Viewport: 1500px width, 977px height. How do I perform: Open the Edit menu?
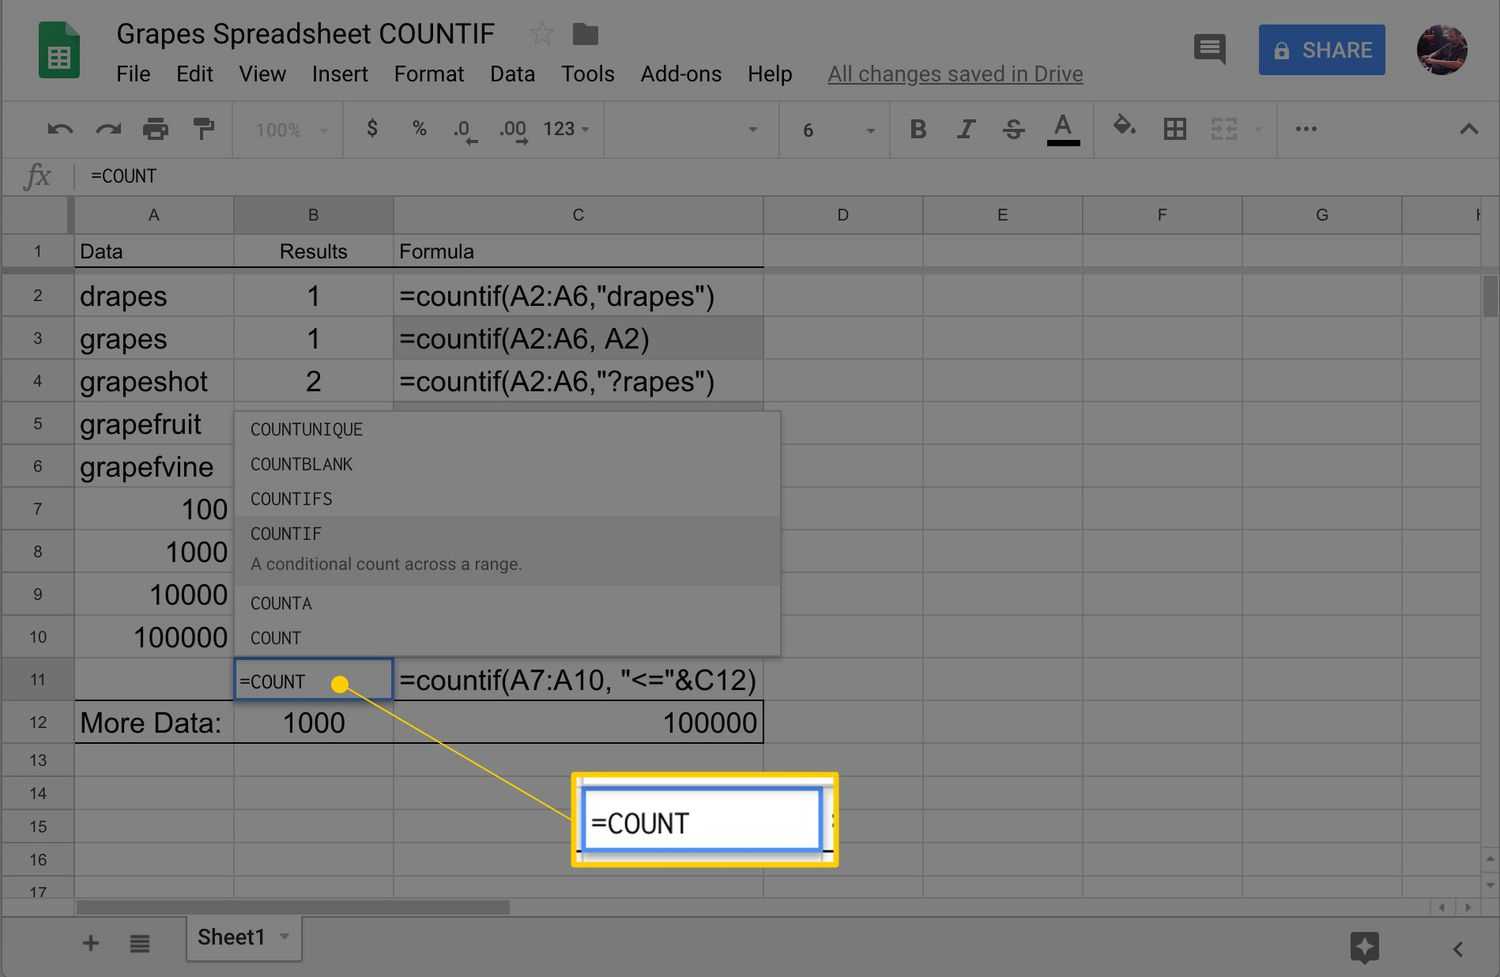click(x=194, y=74)
